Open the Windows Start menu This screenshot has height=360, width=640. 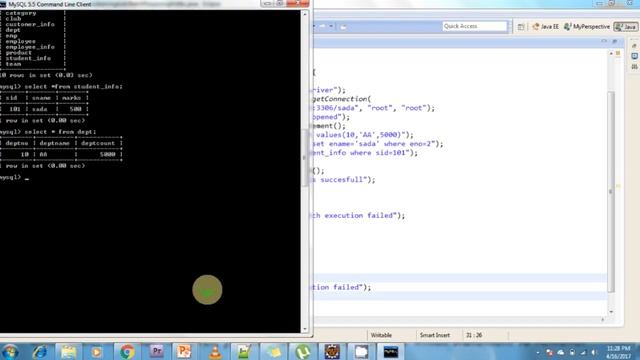click(10, 351)
